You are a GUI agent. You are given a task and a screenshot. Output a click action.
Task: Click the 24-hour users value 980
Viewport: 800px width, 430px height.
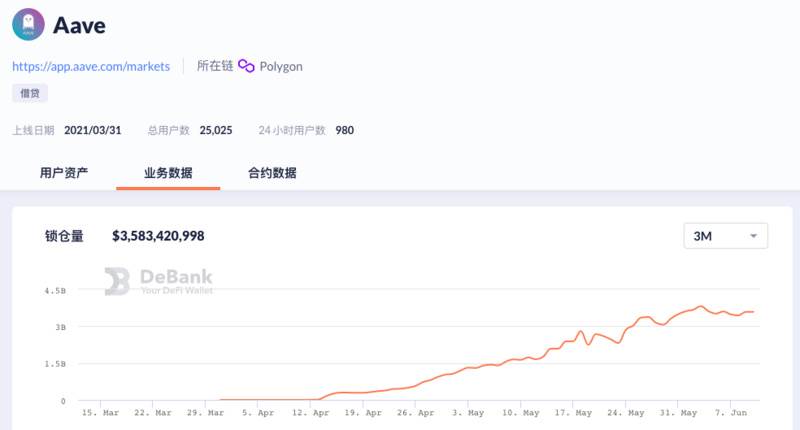pos(344,131)
